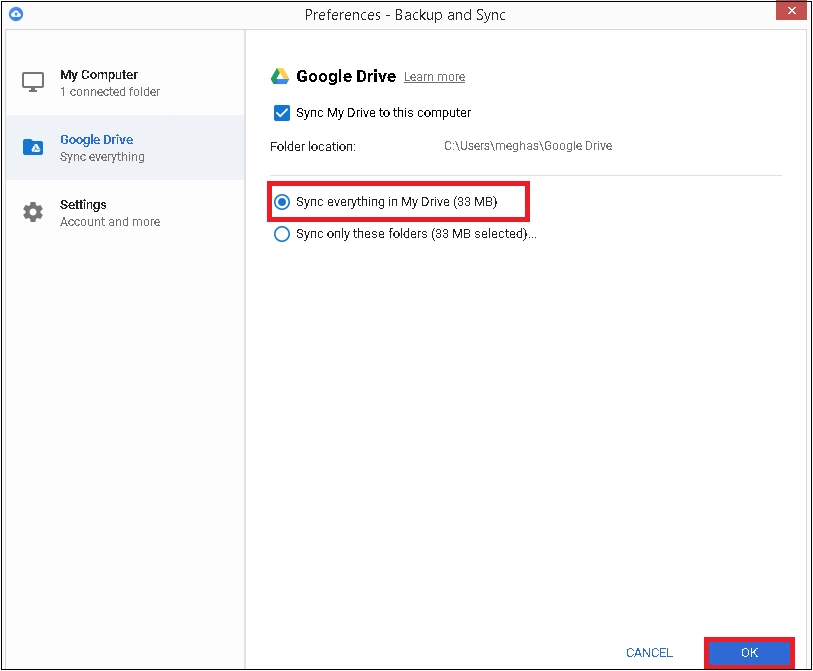Click the Google Drive folder icon in sidebar
813x671 pixels.
click(x=33, y=147)
